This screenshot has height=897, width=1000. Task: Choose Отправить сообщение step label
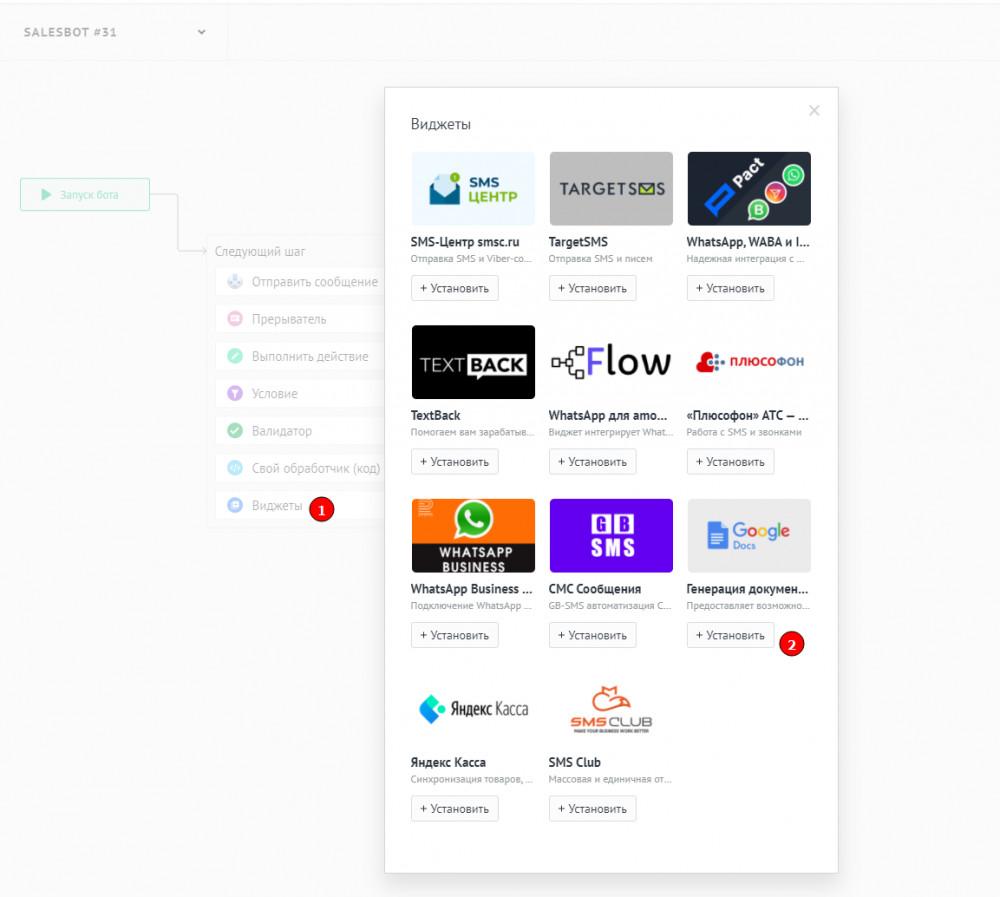point(314,282)
